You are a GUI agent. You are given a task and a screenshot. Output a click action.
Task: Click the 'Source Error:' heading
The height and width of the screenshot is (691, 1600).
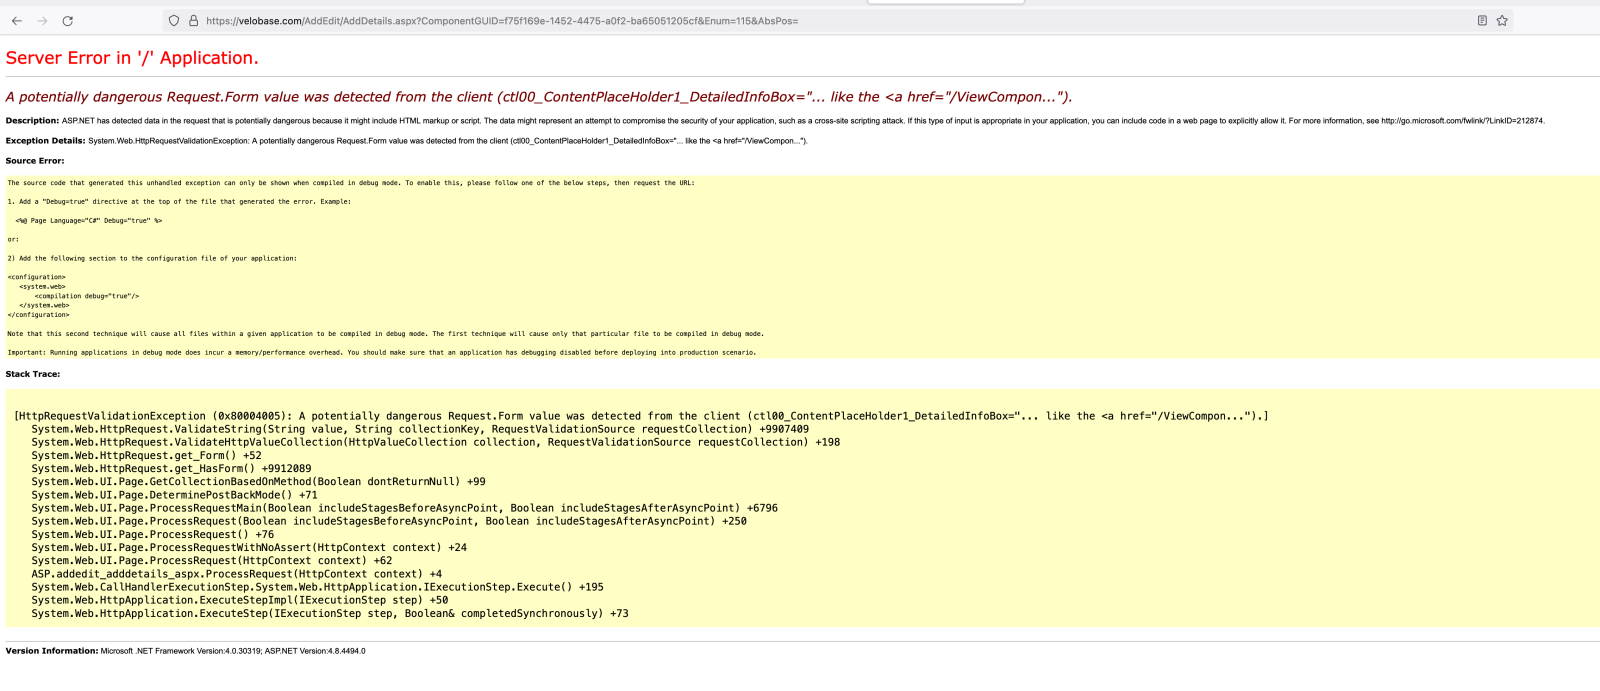[35, 161]
